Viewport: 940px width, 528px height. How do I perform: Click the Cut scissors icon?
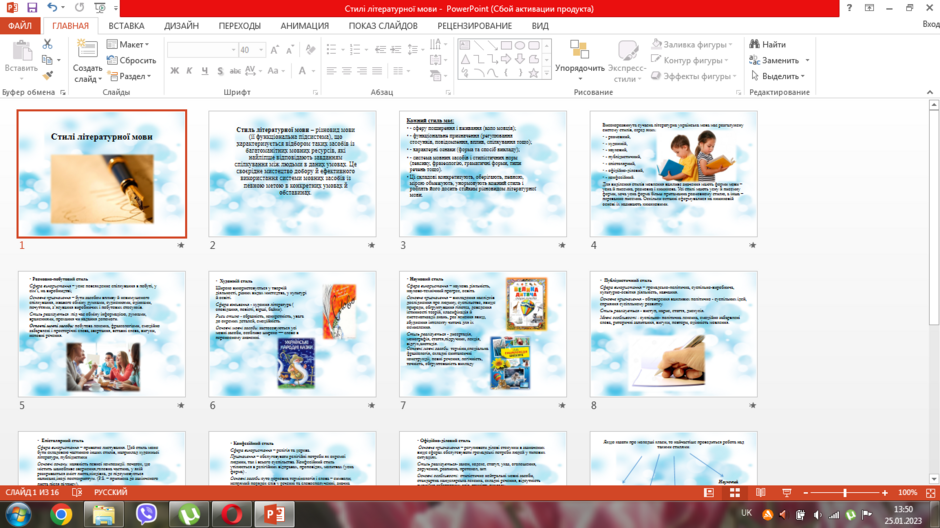click(x=47, y=44)
